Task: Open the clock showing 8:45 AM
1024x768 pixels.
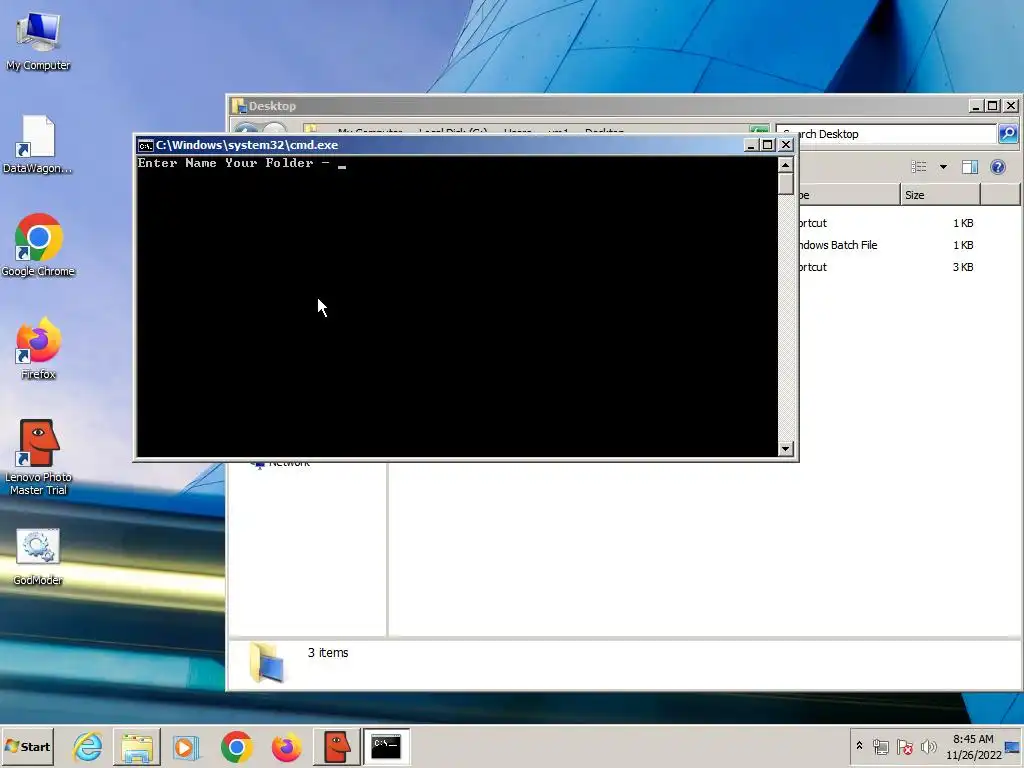Action: click(973, 746)
